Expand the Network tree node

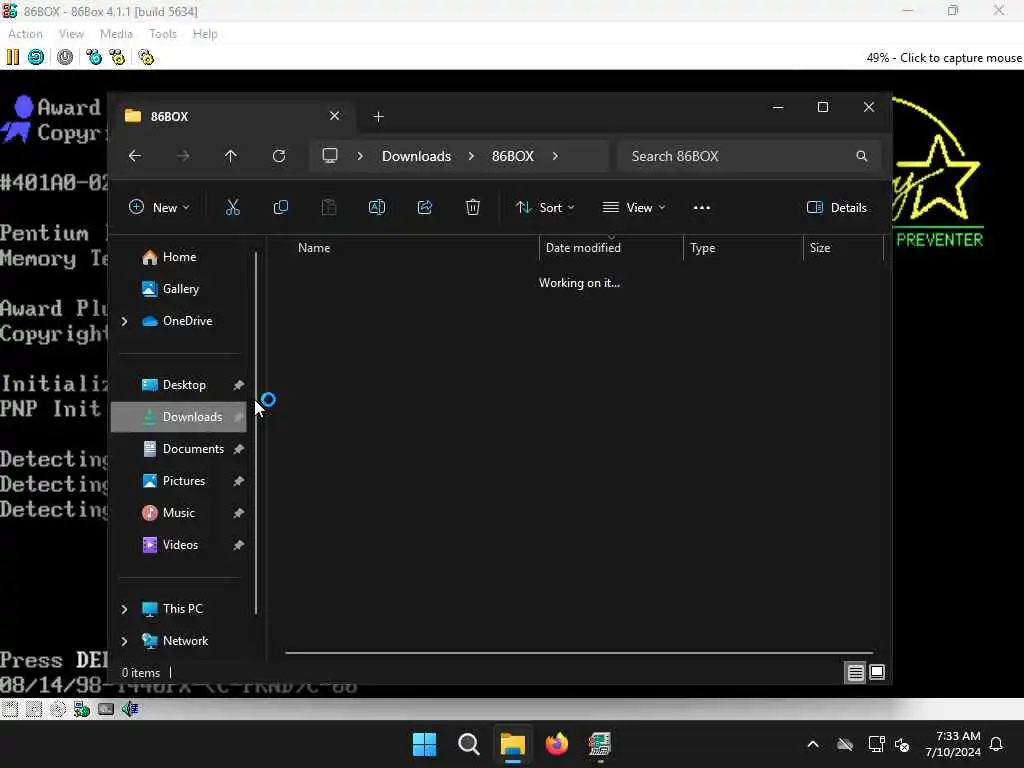125,641
